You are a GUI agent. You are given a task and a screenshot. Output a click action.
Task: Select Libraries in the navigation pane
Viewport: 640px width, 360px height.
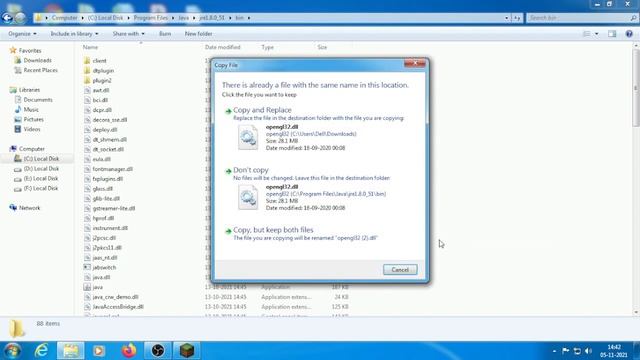click(29, 90)
